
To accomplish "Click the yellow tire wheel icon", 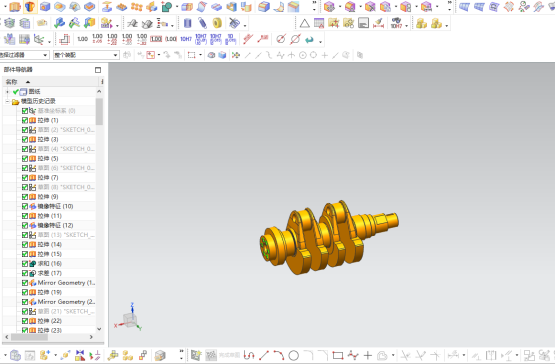I will pos(217,24).
